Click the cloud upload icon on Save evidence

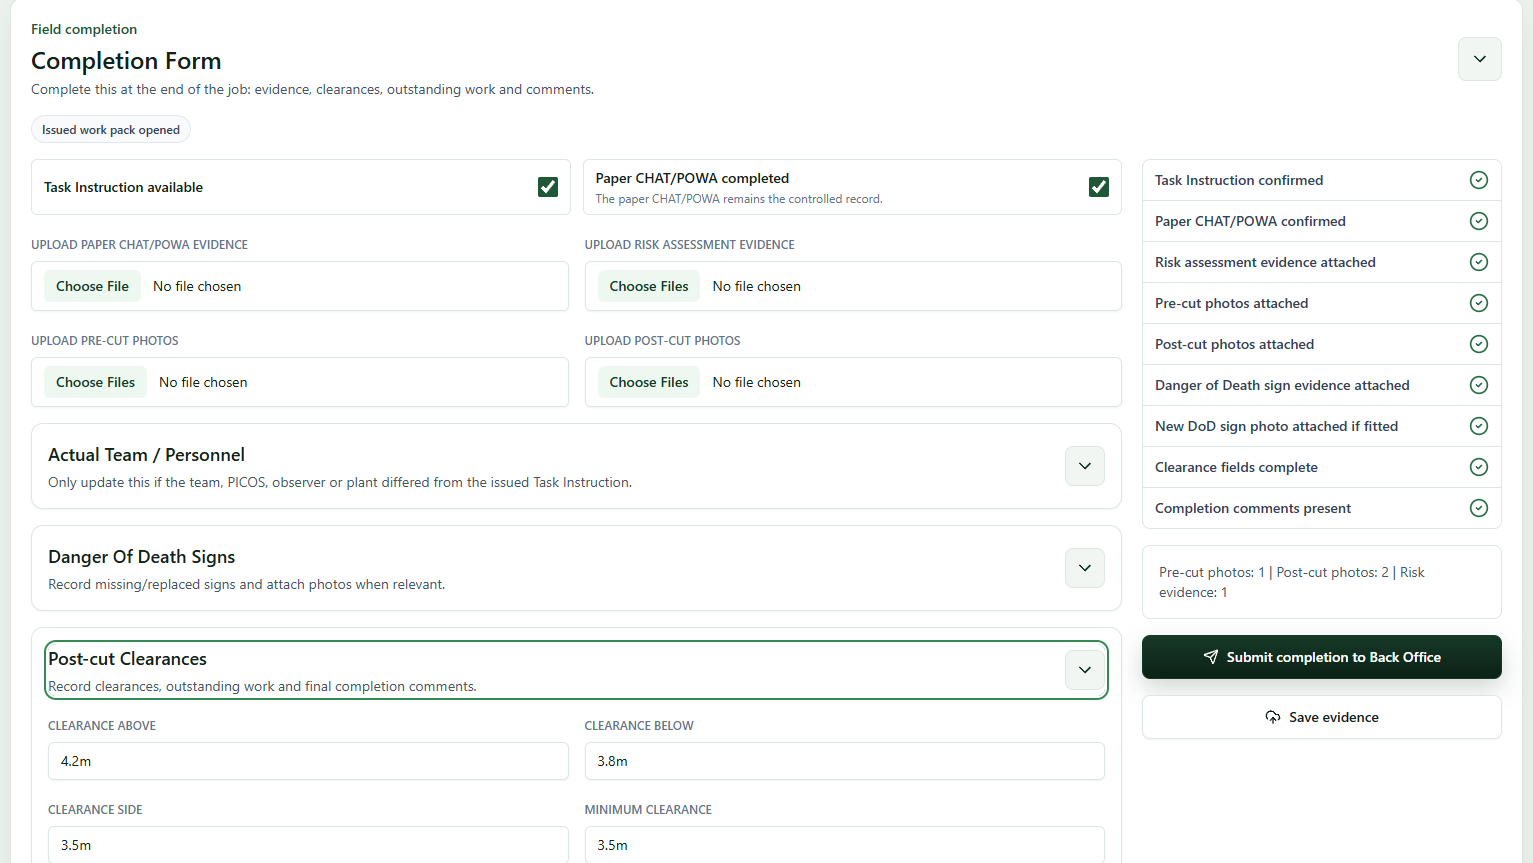coord(1273,717)
